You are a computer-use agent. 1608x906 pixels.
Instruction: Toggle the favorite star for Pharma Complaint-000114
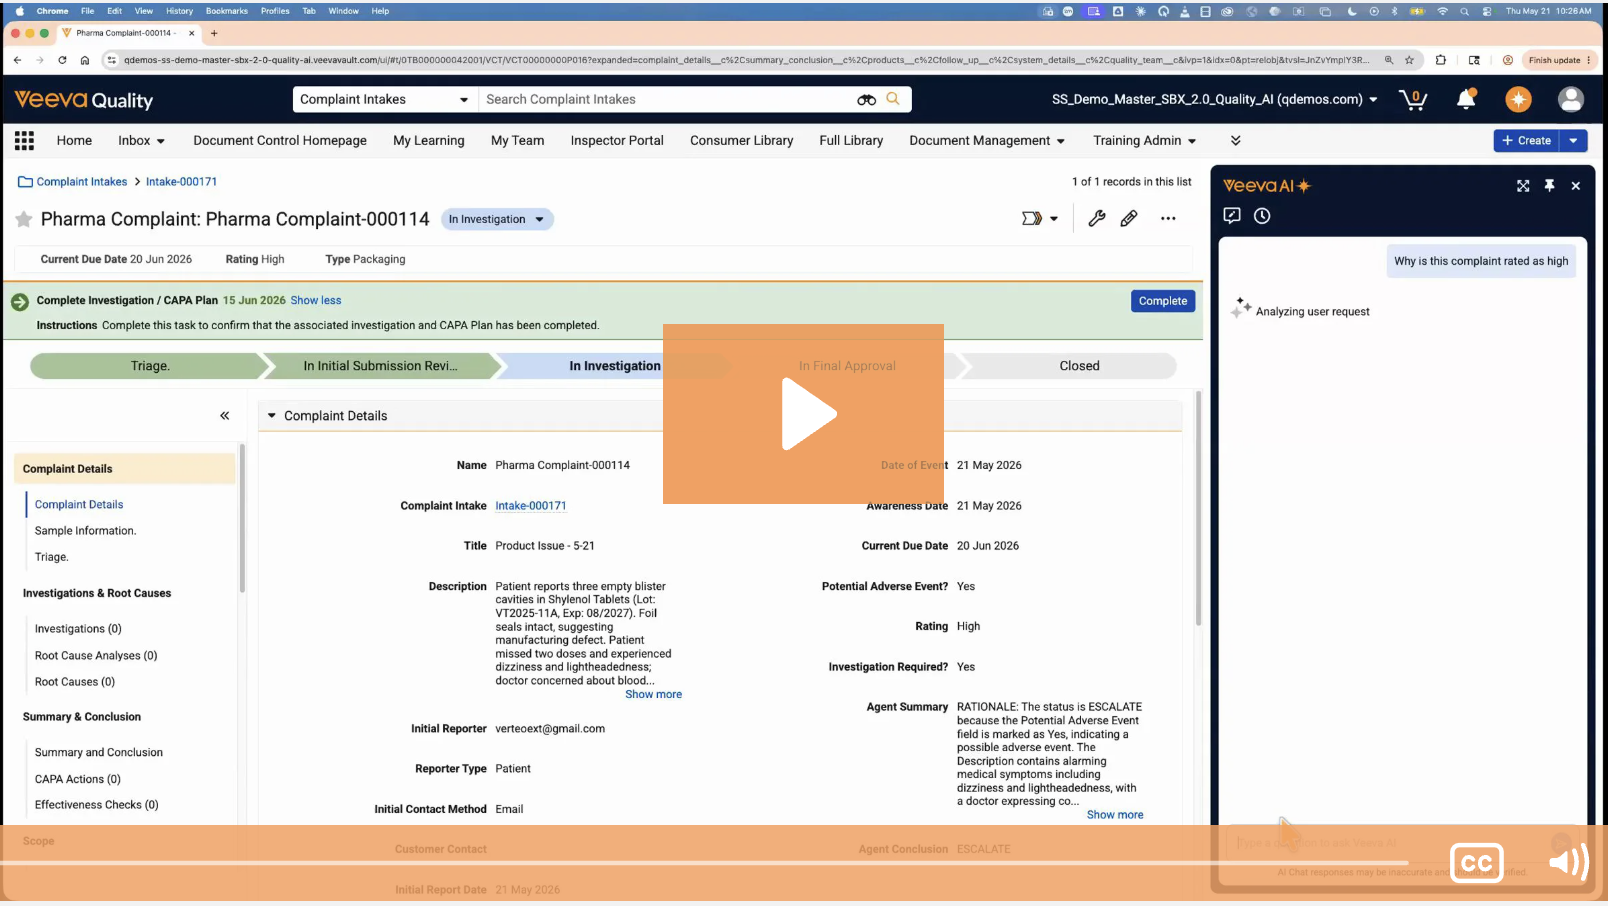[x=24, y=219]
